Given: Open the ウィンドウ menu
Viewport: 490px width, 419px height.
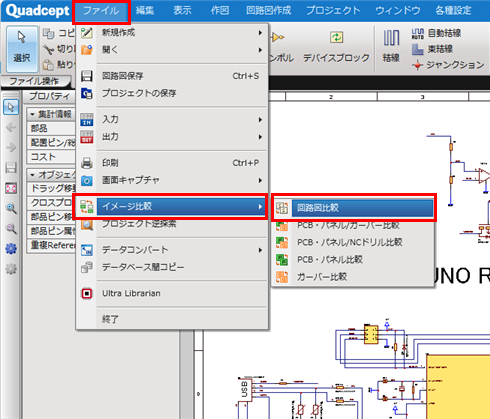Looking at the screenshot, I should point(398,11).
